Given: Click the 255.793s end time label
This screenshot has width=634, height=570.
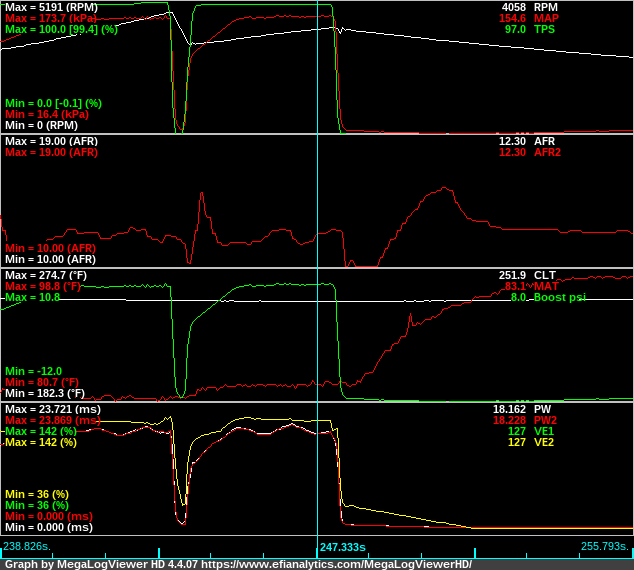Looking at the screenshot, I should click(x=605, y=547).
